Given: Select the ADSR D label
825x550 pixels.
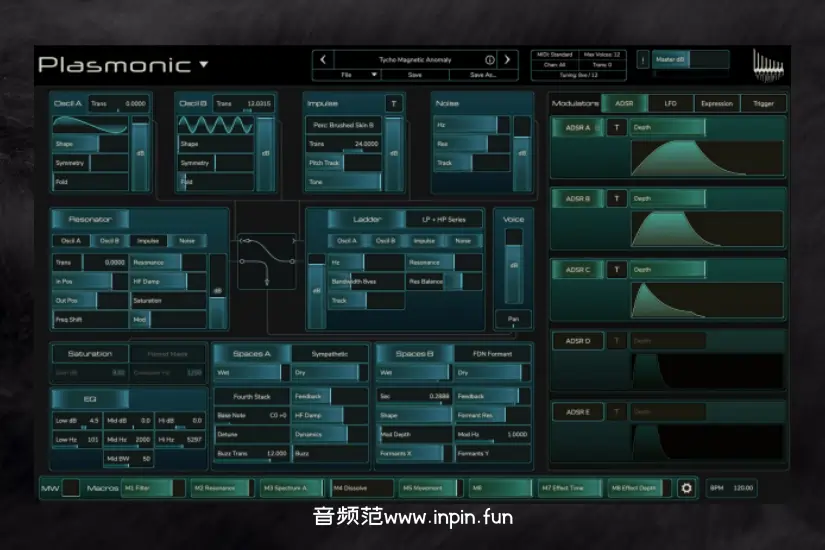Looking at the screenshot, I should tap(578, 341).
